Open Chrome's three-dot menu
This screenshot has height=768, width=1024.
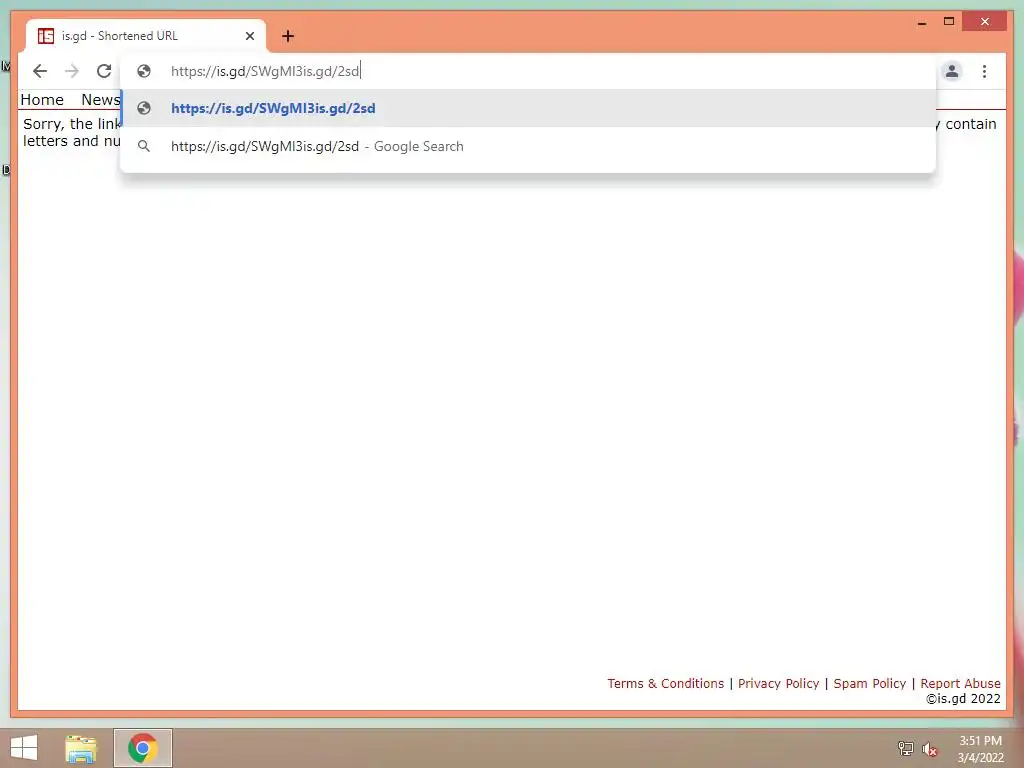point(984,71)
